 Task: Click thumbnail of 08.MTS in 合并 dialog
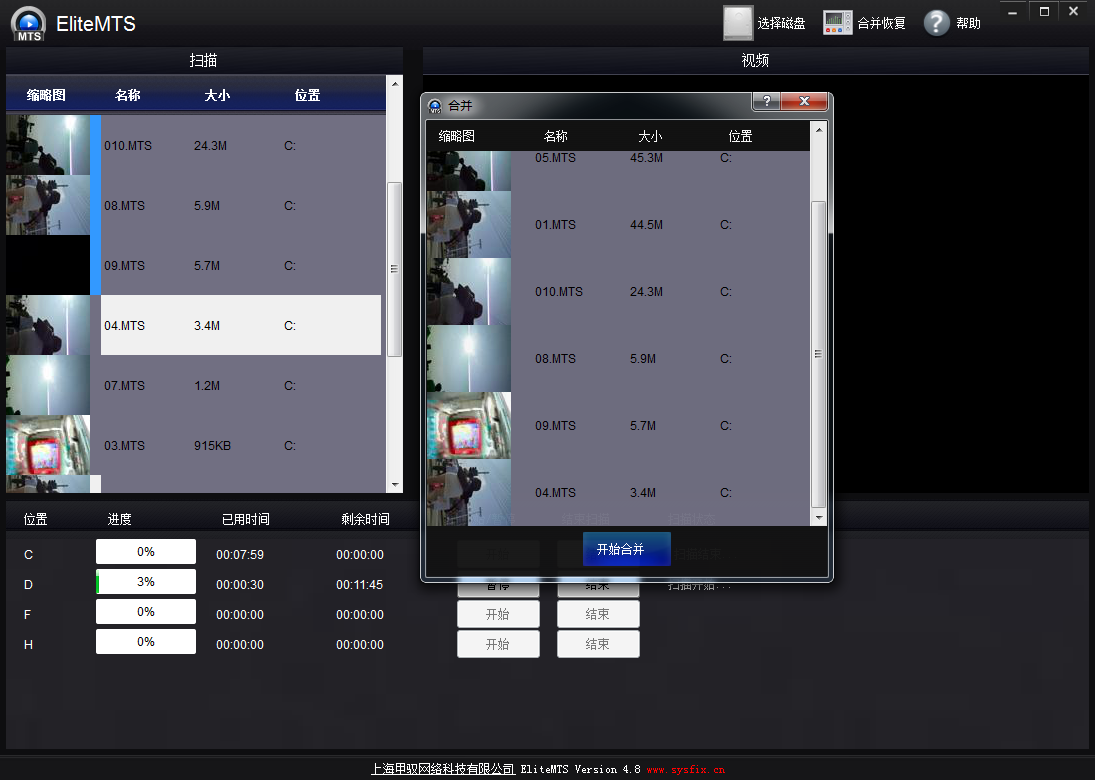pos(469,359)
